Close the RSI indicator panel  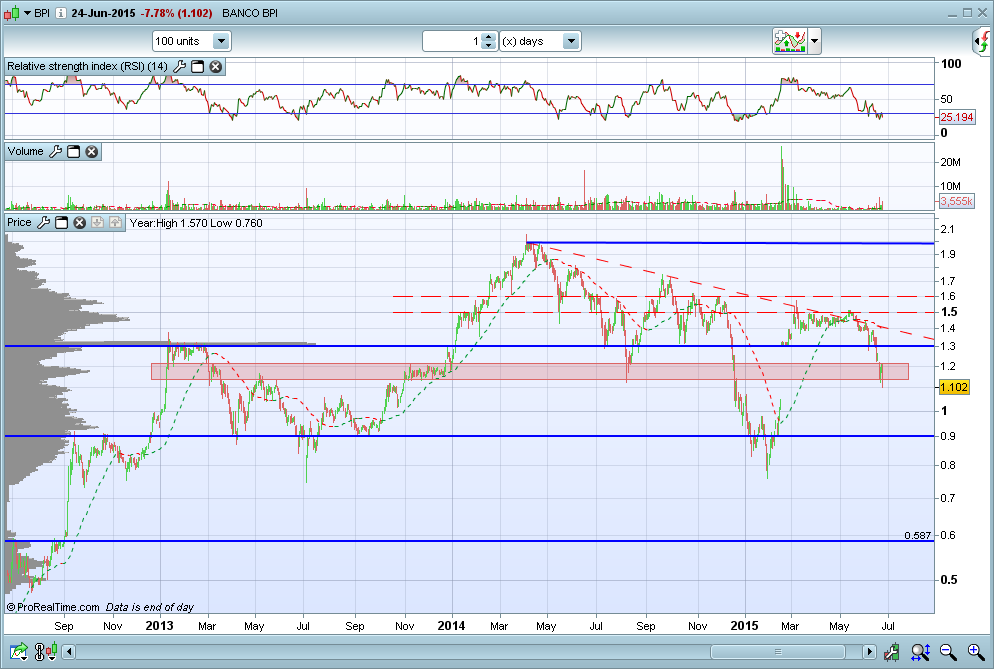click(x=216, y=67)
